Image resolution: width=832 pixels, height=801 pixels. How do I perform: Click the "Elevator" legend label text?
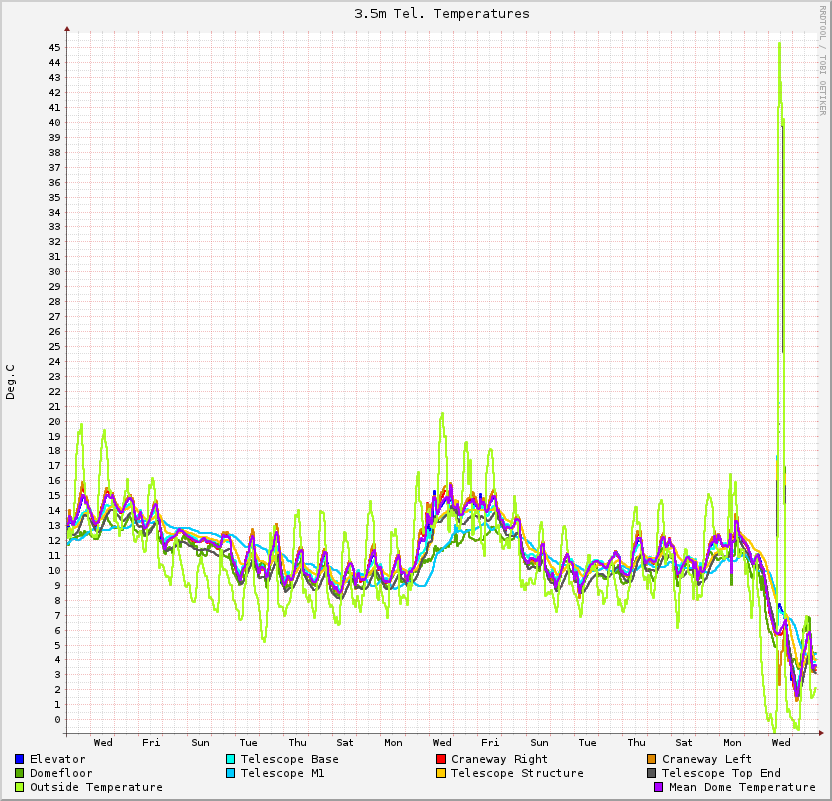click(57, 759)
